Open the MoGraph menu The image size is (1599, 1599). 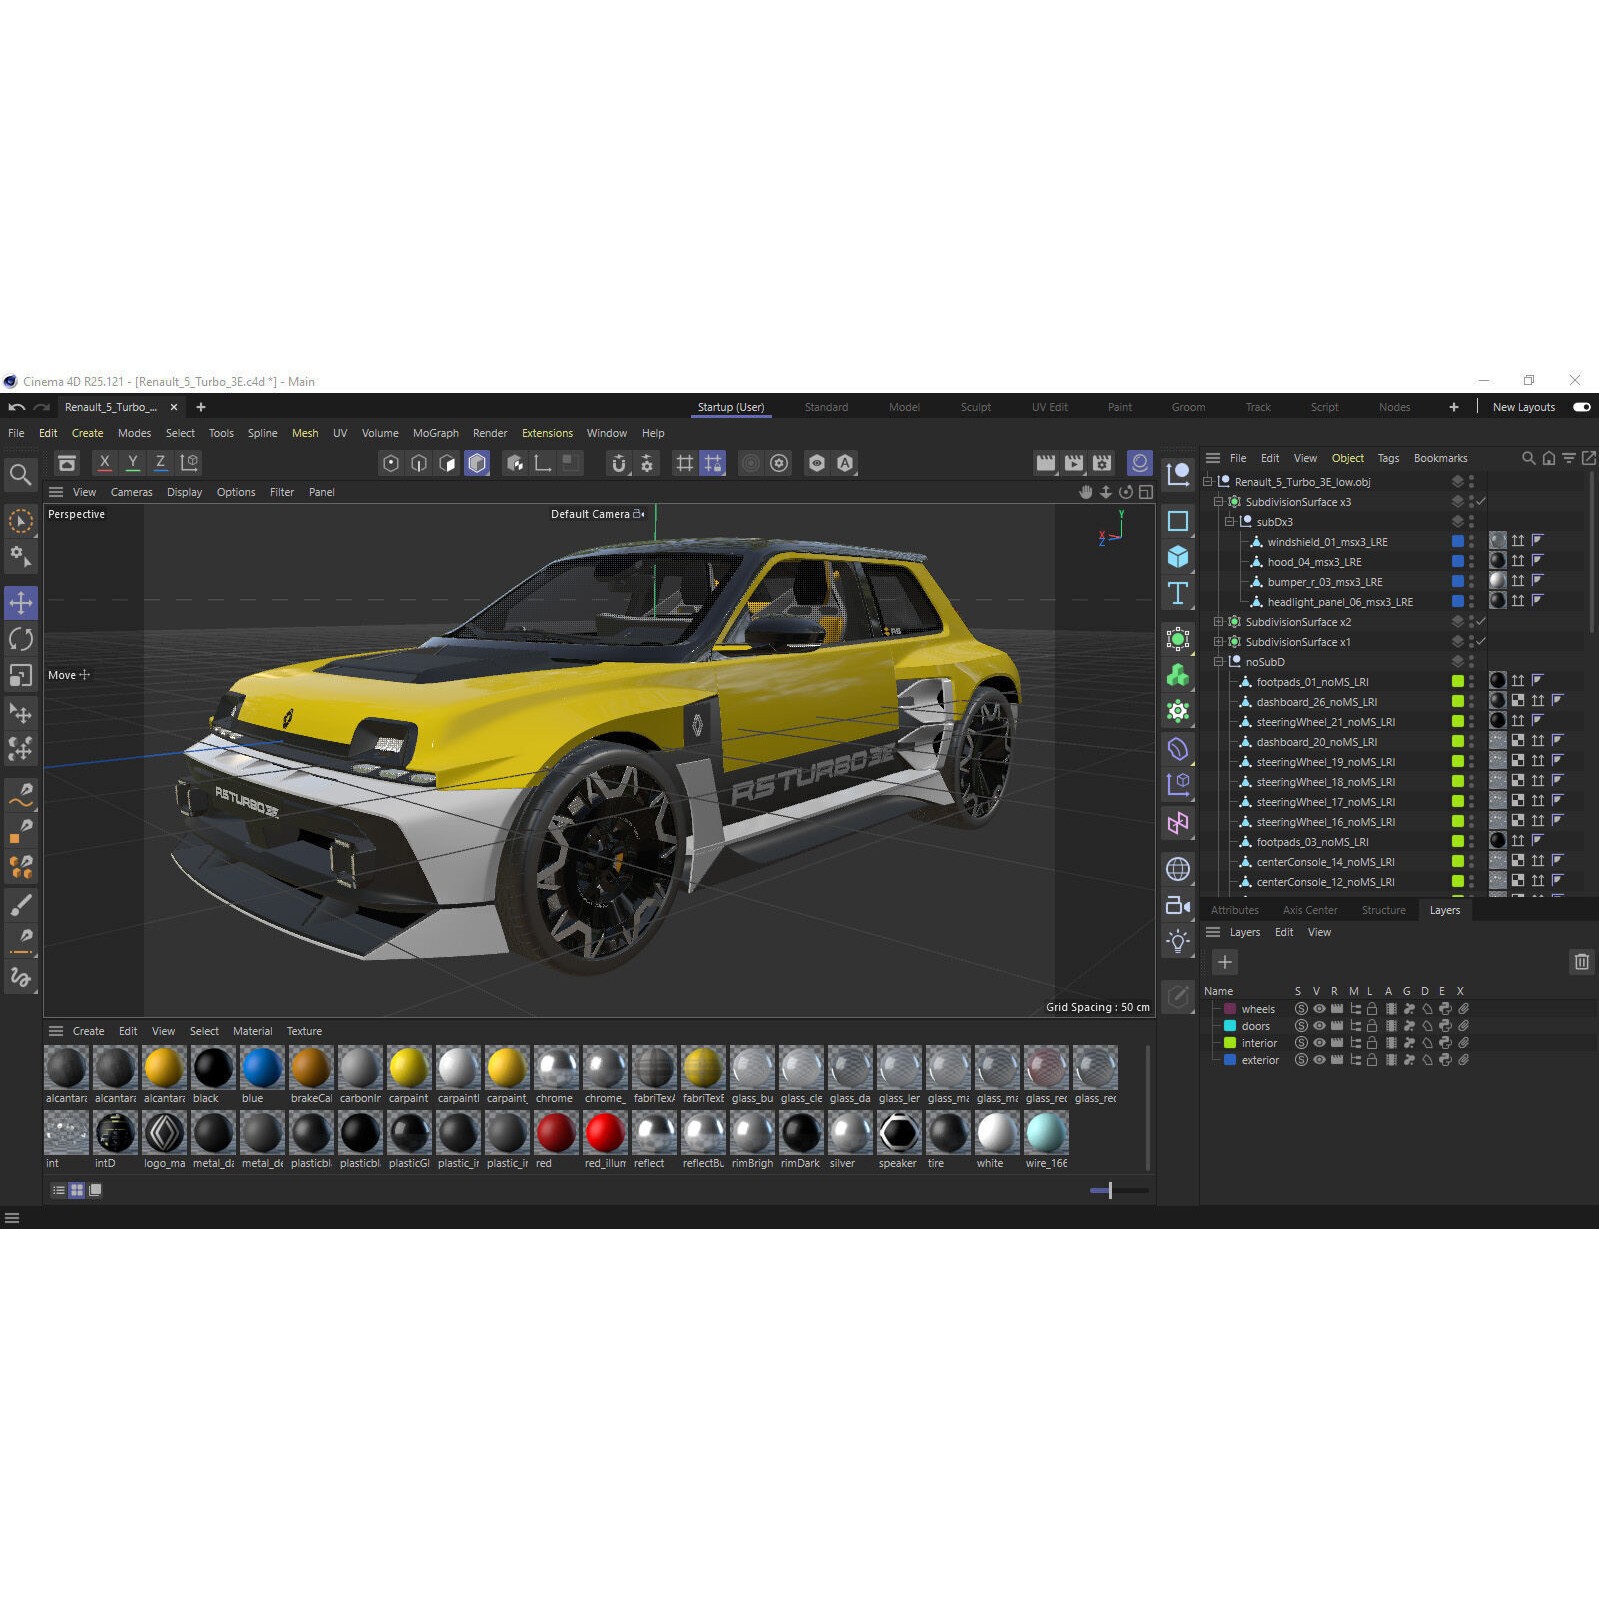pos(436,433)
